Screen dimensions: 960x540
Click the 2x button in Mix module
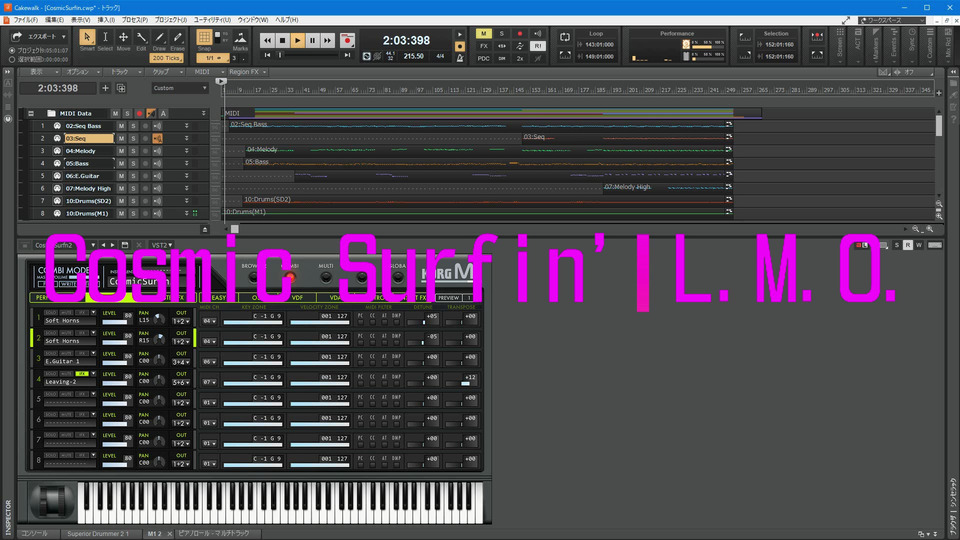tap(519, 58)
